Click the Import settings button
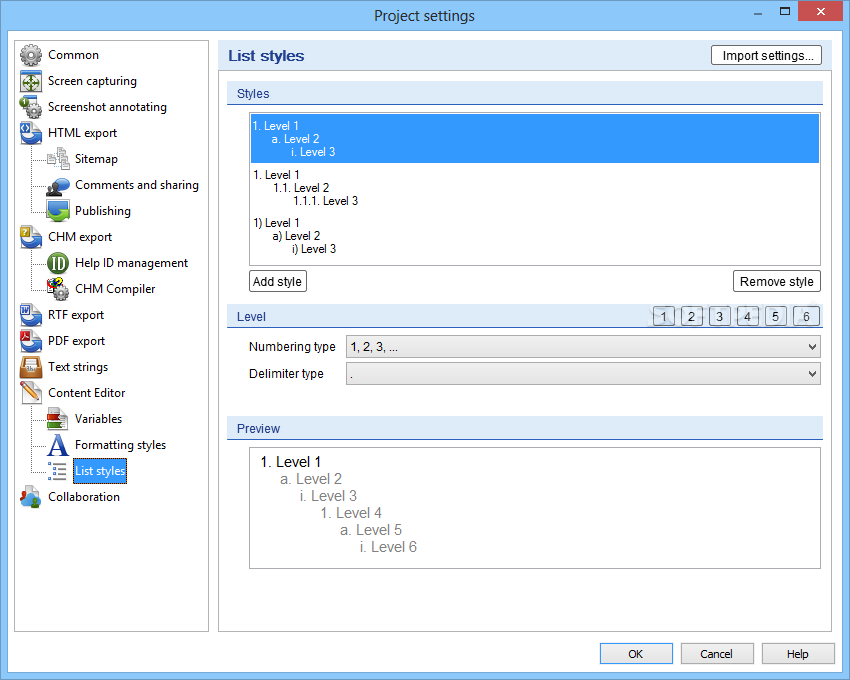The image size is (850, 680). click(766, 55)
